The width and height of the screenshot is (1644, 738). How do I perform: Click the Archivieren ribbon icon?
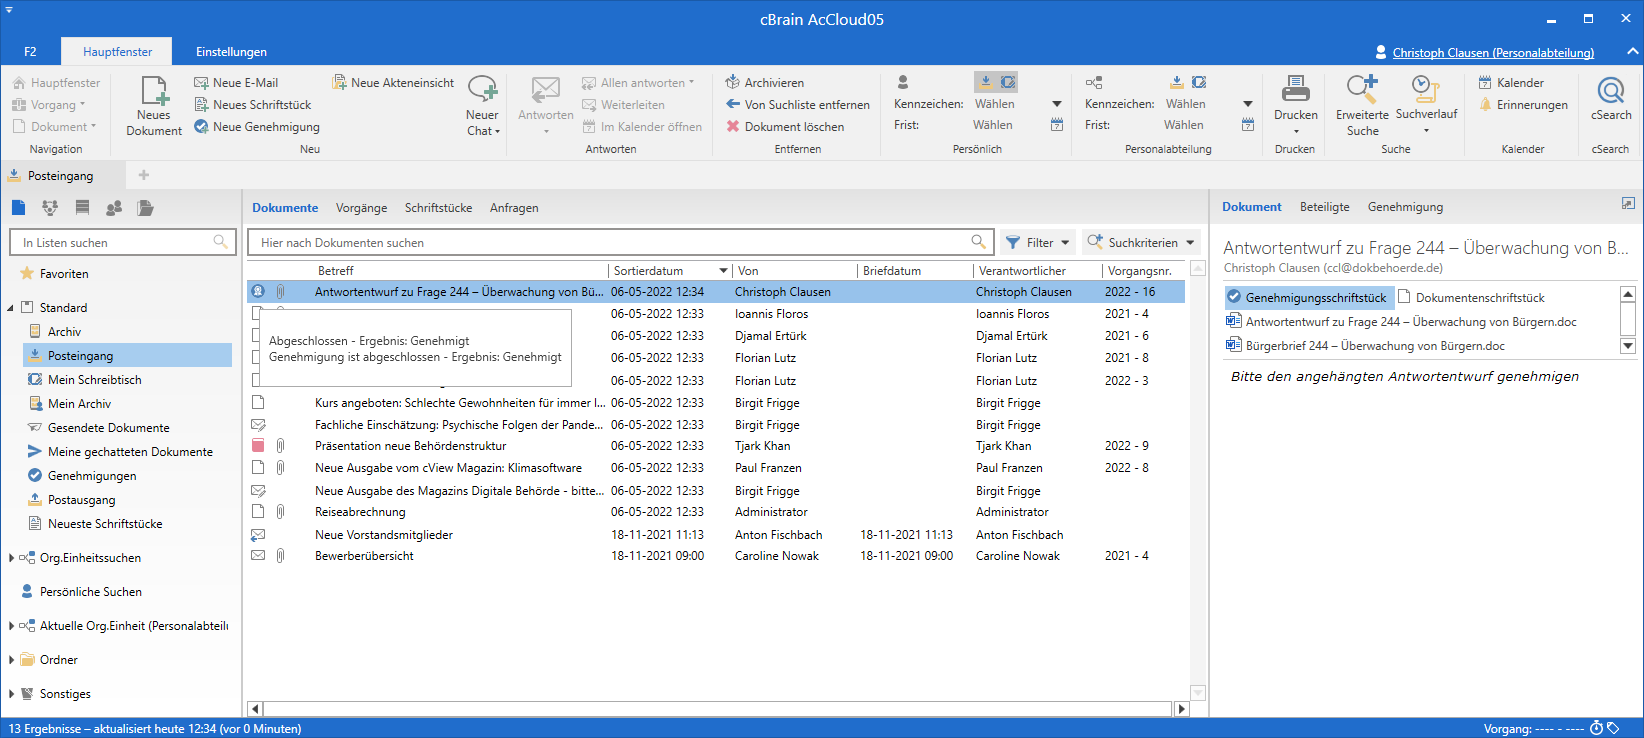pos(733,82)
